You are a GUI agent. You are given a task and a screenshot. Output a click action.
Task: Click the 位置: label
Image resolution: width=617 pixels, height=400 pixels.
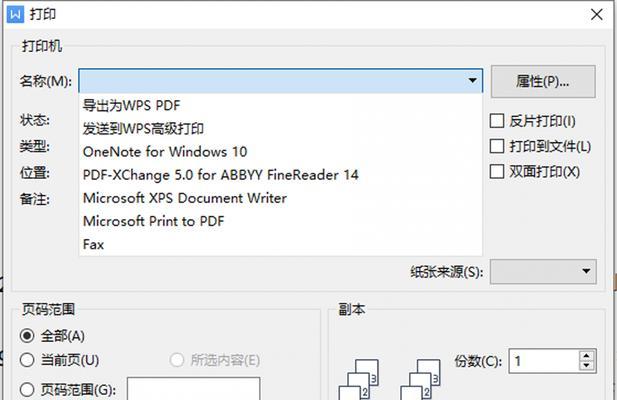coord(35,173)
